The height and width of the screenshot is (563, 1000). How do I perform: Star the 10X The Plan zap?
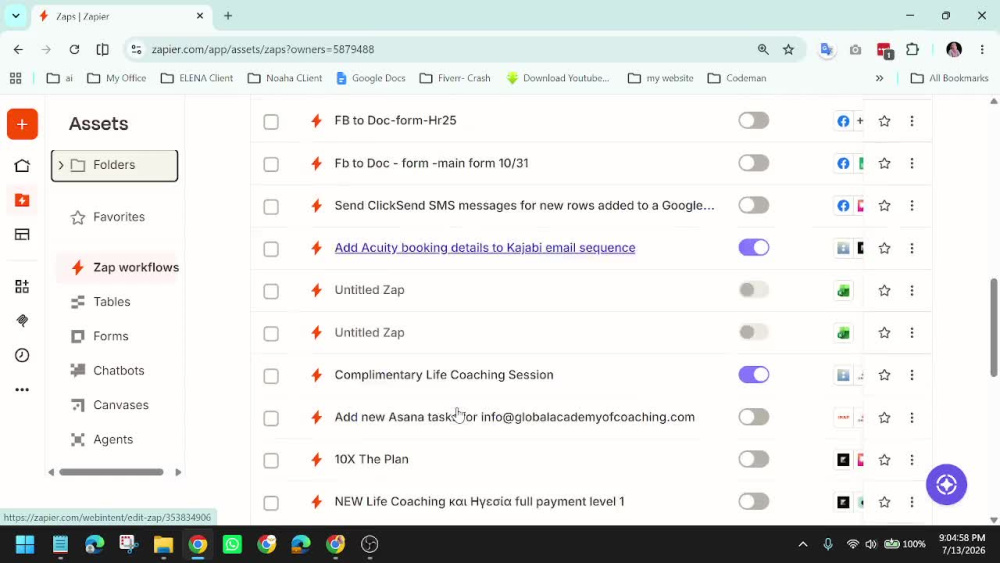884,460
